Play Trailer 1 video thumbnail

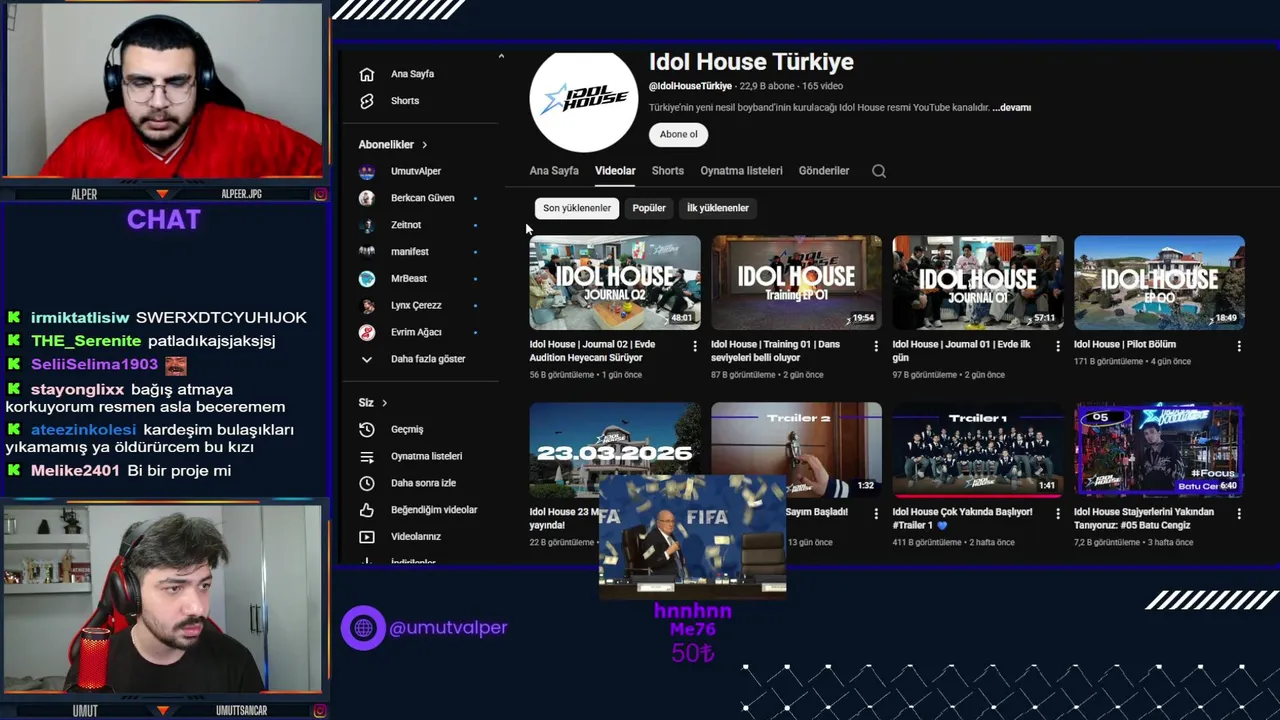click(x=978, y=450)
